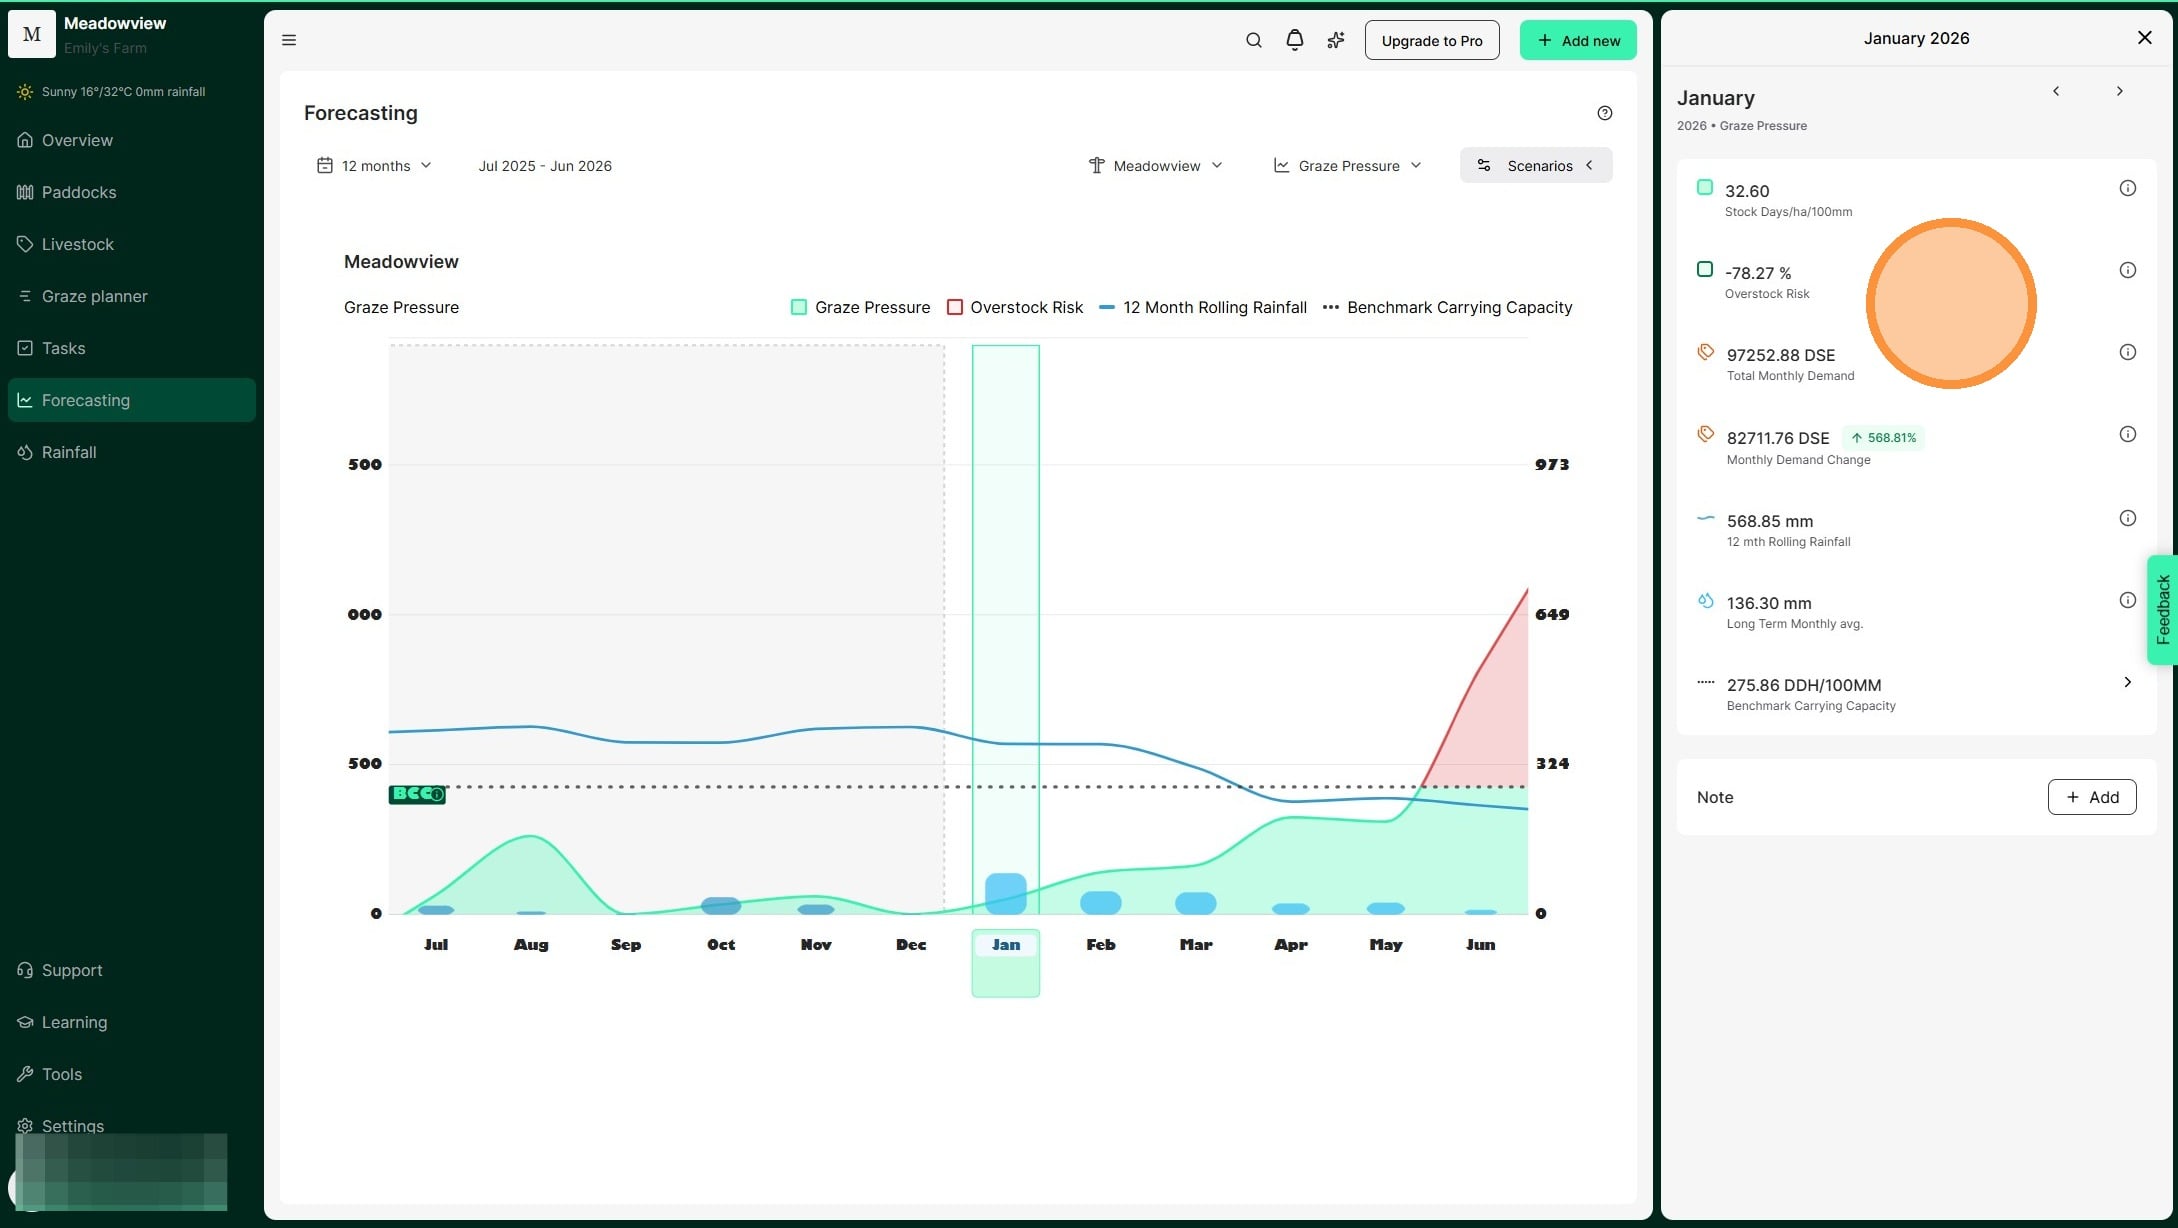Image resolution: width=2178 pixels, height=1228 pixels.
Task: Click the BCC info badge on chart
Action: (x=417, y=794)
